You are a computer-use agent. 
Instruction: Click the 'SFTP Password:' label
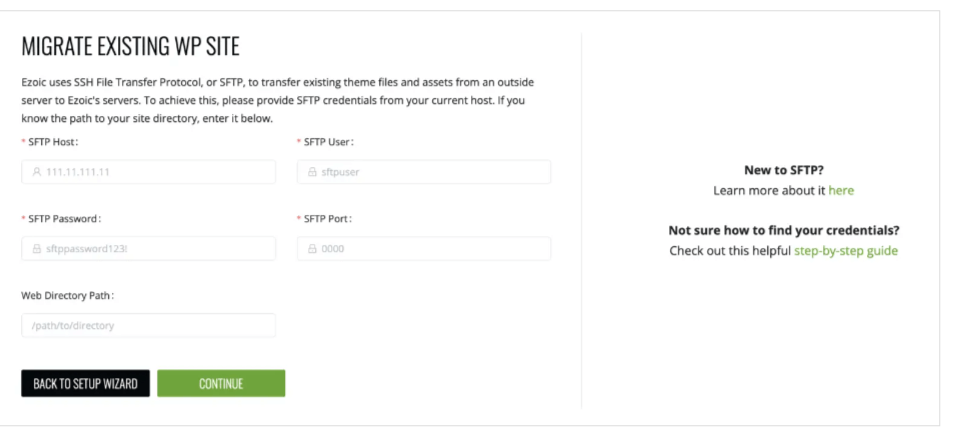[61, 219]
